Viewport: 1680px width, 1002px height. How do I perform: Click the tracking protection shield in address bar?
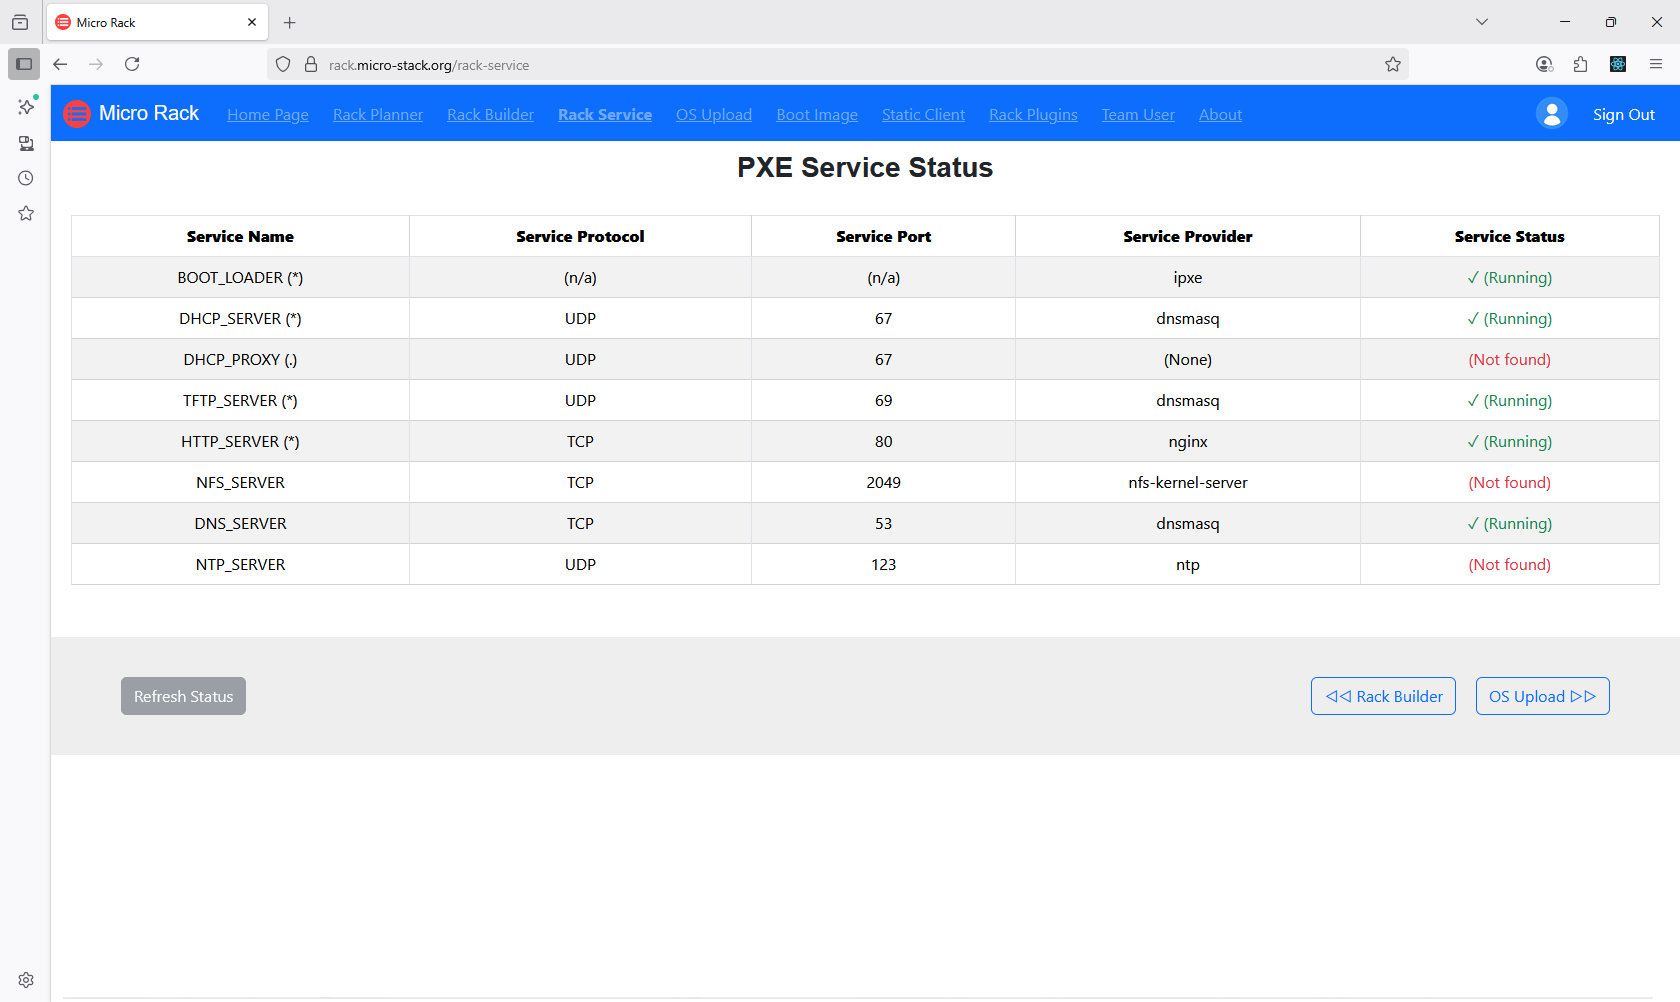[283, 64]
